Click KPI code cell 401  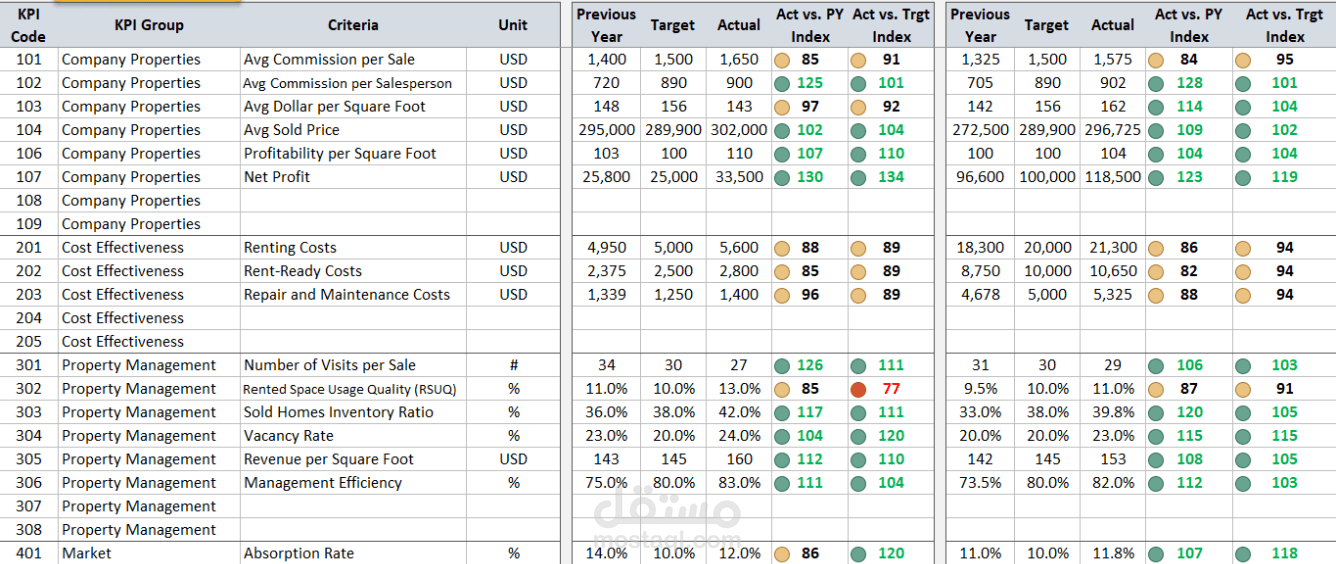[x=29, y=553]
